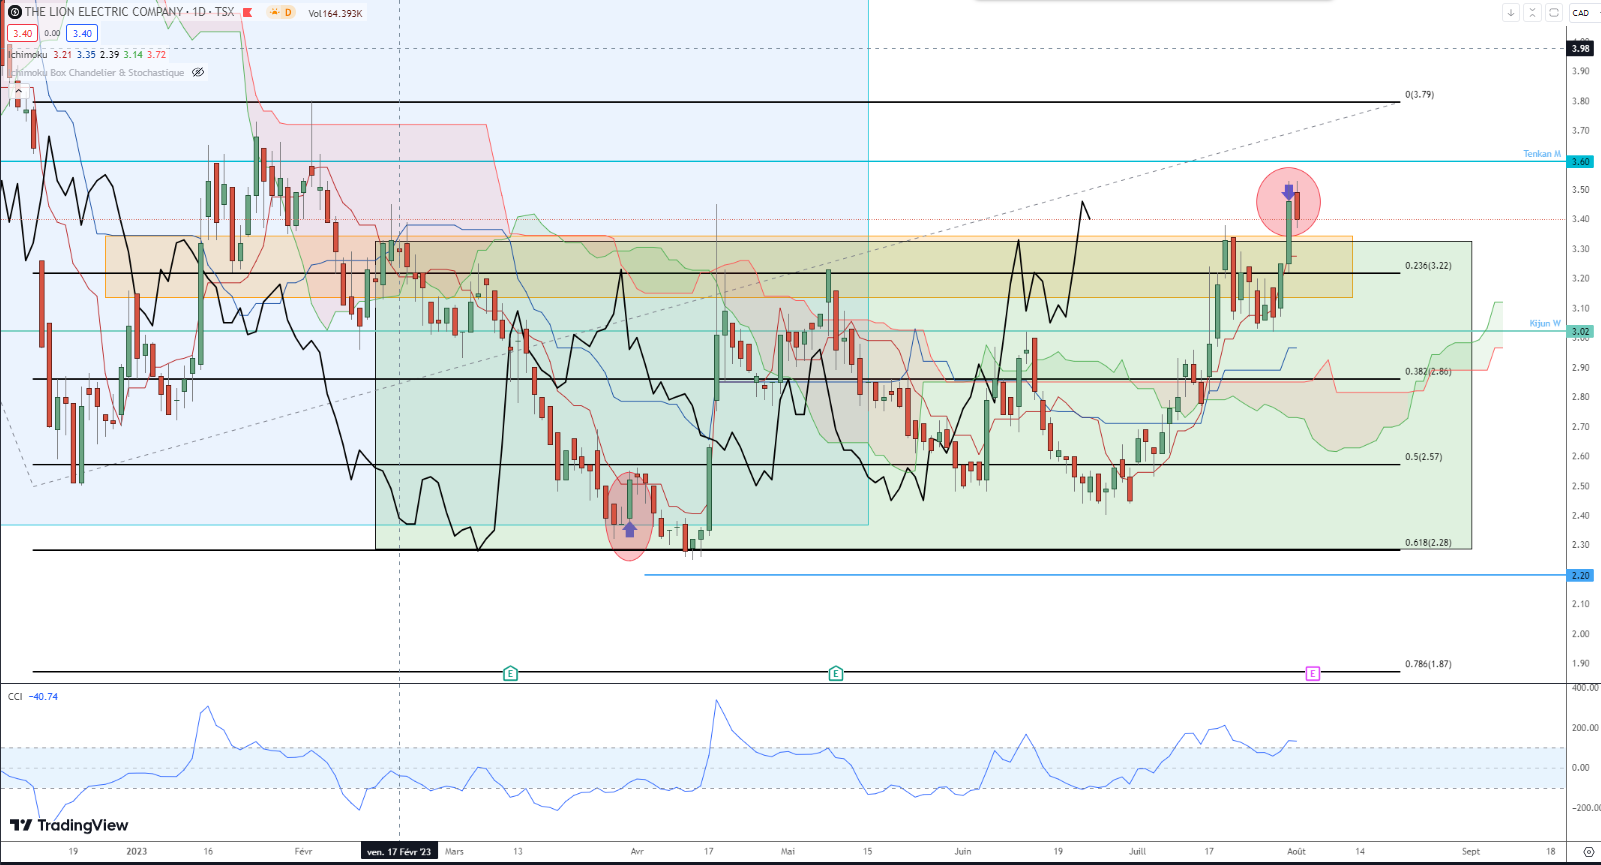Click the Ichimoku Box Chandelier & Stochastique label

click(96, 73)
